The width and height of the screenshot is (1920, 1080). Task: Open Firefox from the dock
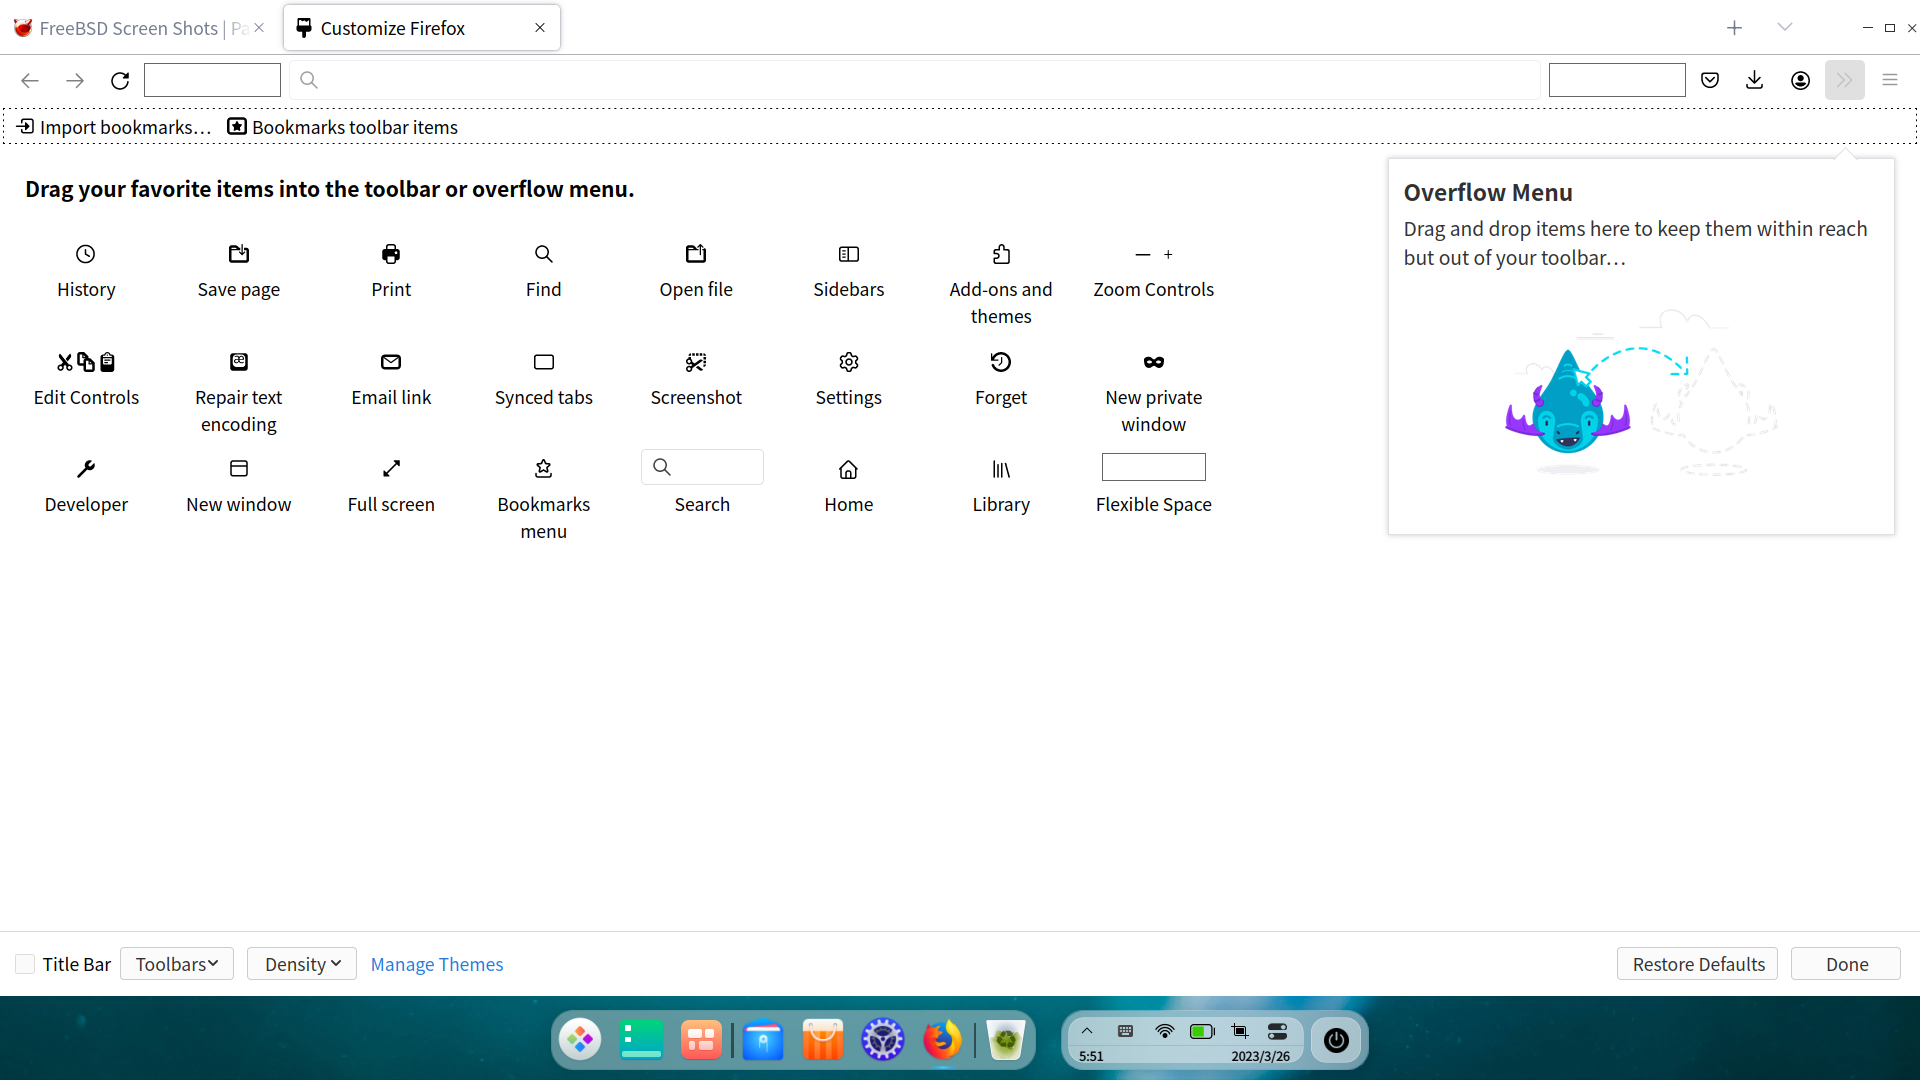click(942, 1040)
